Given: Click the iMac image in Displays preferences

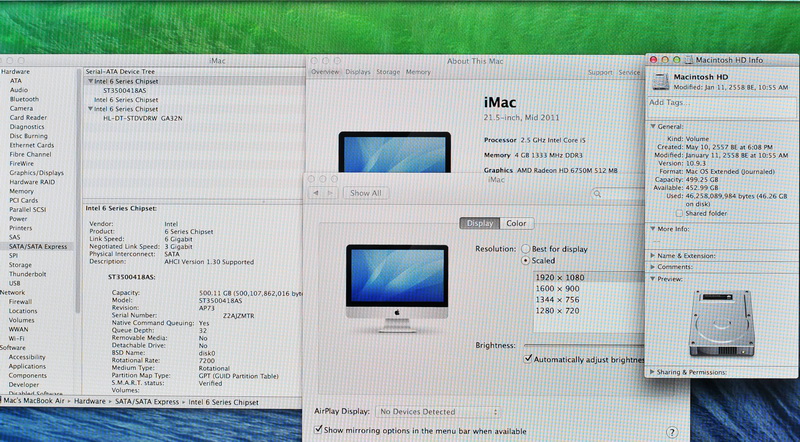Looking at the screenshot, I should pyautogui.click(x=396, y=288).
